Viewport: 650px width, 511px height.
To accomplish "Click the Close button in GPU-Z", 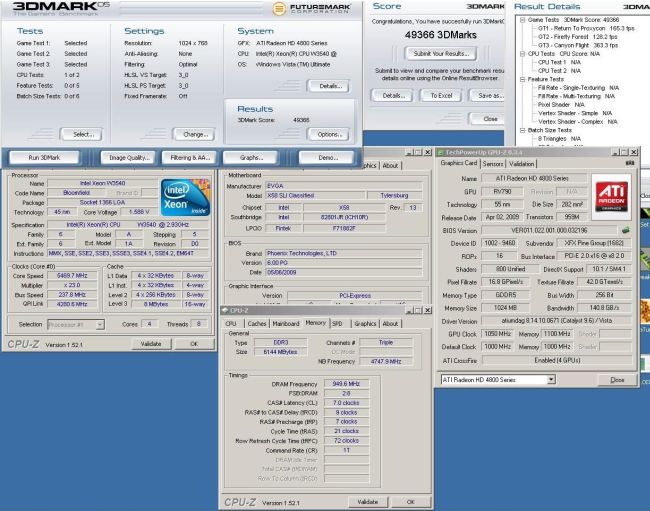I will (x=617, y=380).
